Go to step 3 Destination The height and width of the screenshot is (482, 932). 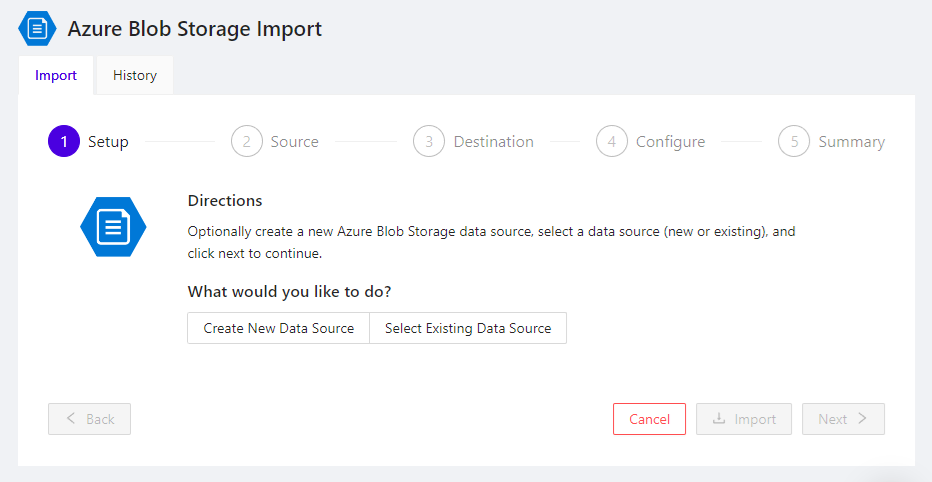pyautogui.click(x=474, y=141)
